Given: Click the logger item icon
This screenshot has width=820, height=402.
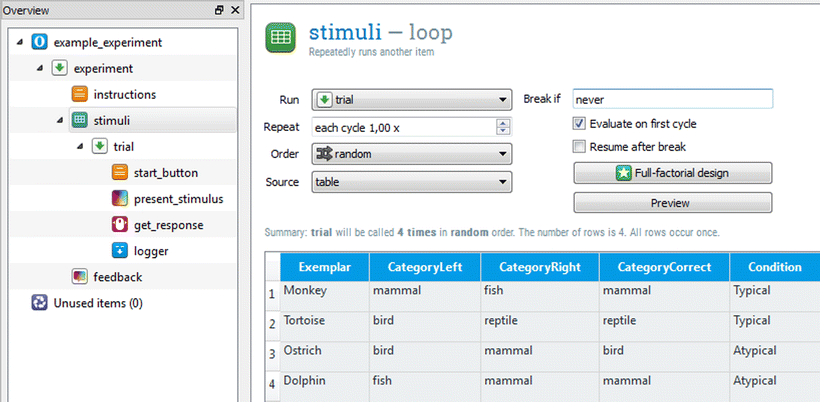Looking at the screenshot, I should 120,251.
